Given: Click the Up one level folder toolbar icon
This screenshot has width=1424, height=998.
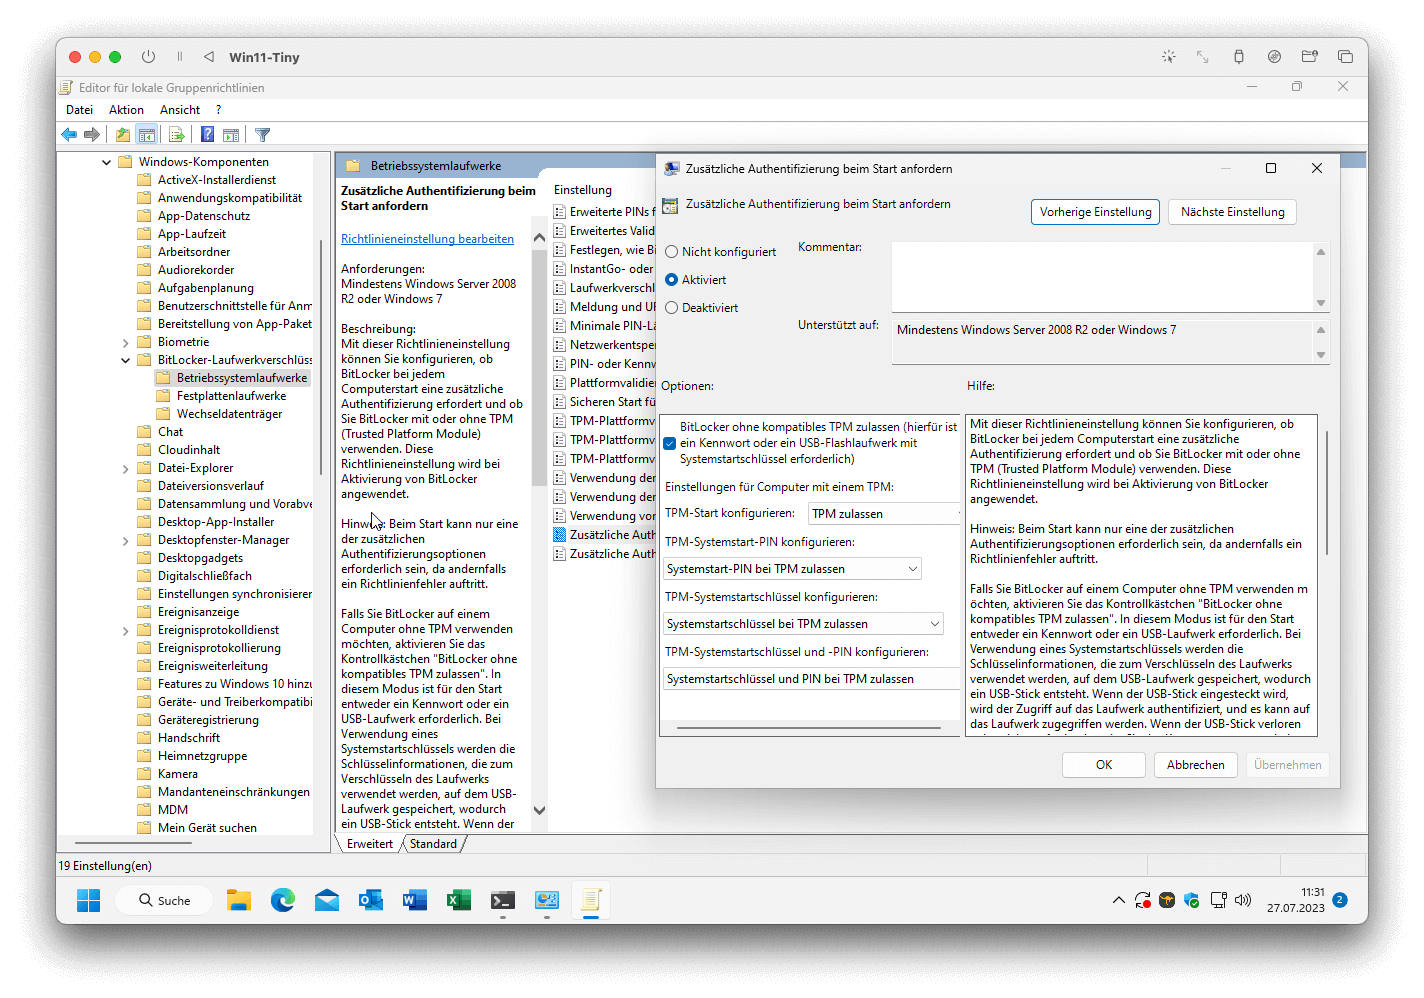Looking at the screenshot, I should click(123, 134).
